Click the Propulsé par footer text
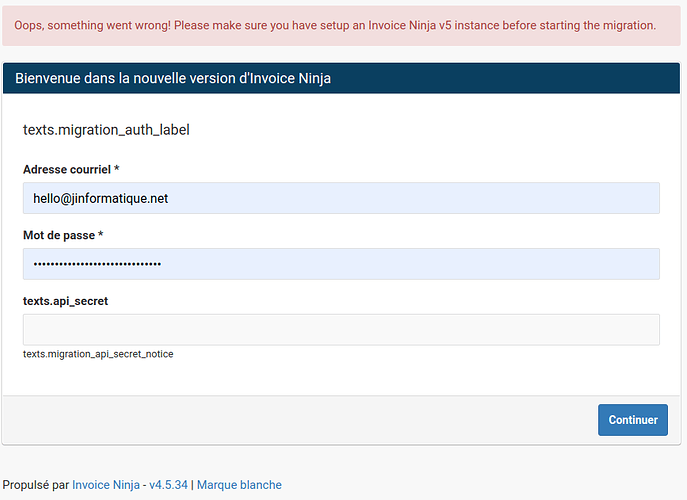Screen dimensions: 687x500 click(x=35, y=485)
